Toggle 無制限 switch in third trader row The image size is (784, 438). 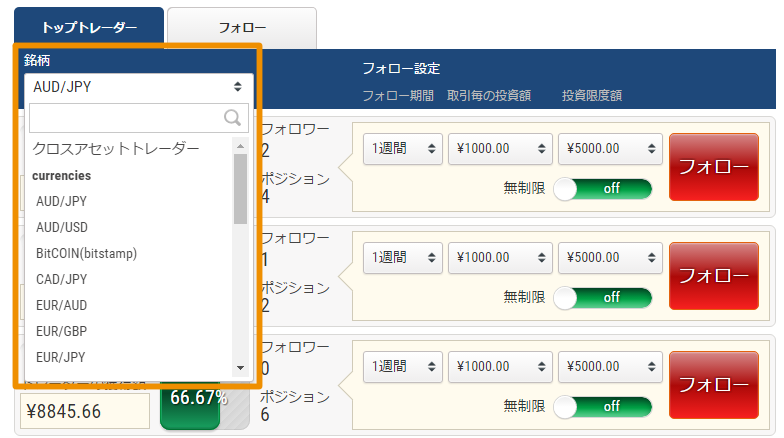click(602, 406)
